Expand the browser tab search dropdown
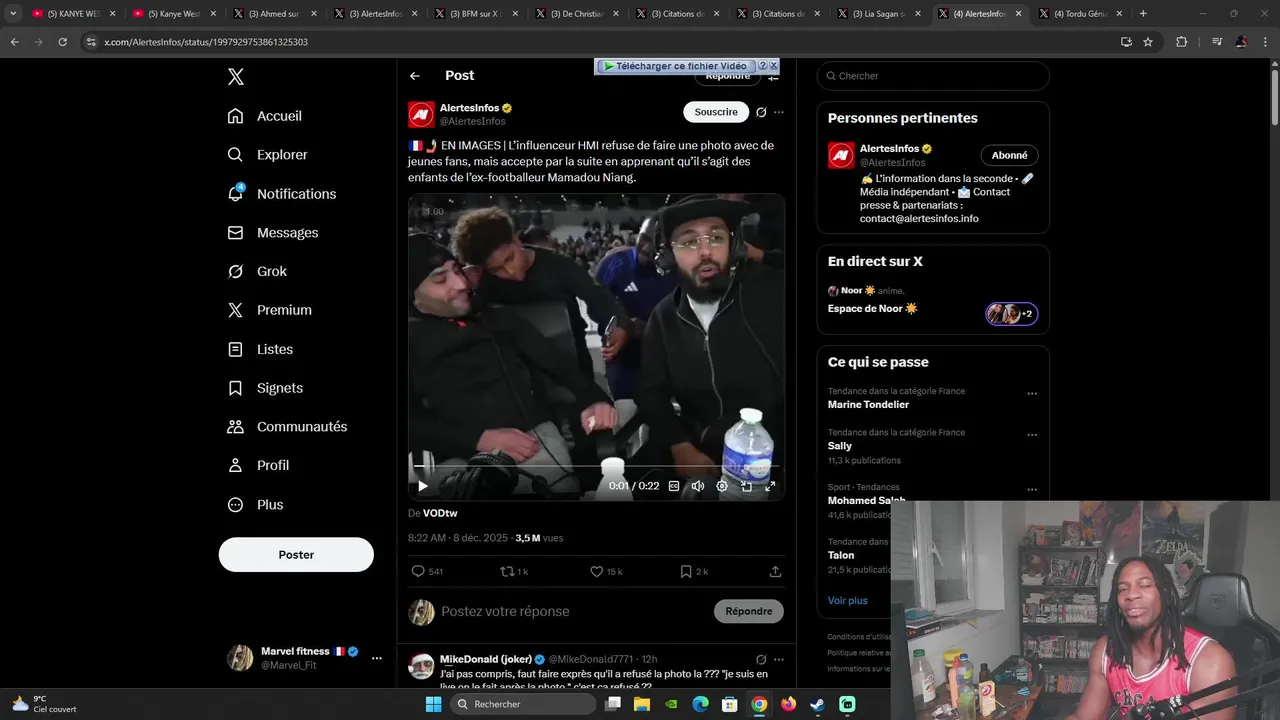Image resolution: width=1280 pixels, height=720 pixels. tap(13, 14)
